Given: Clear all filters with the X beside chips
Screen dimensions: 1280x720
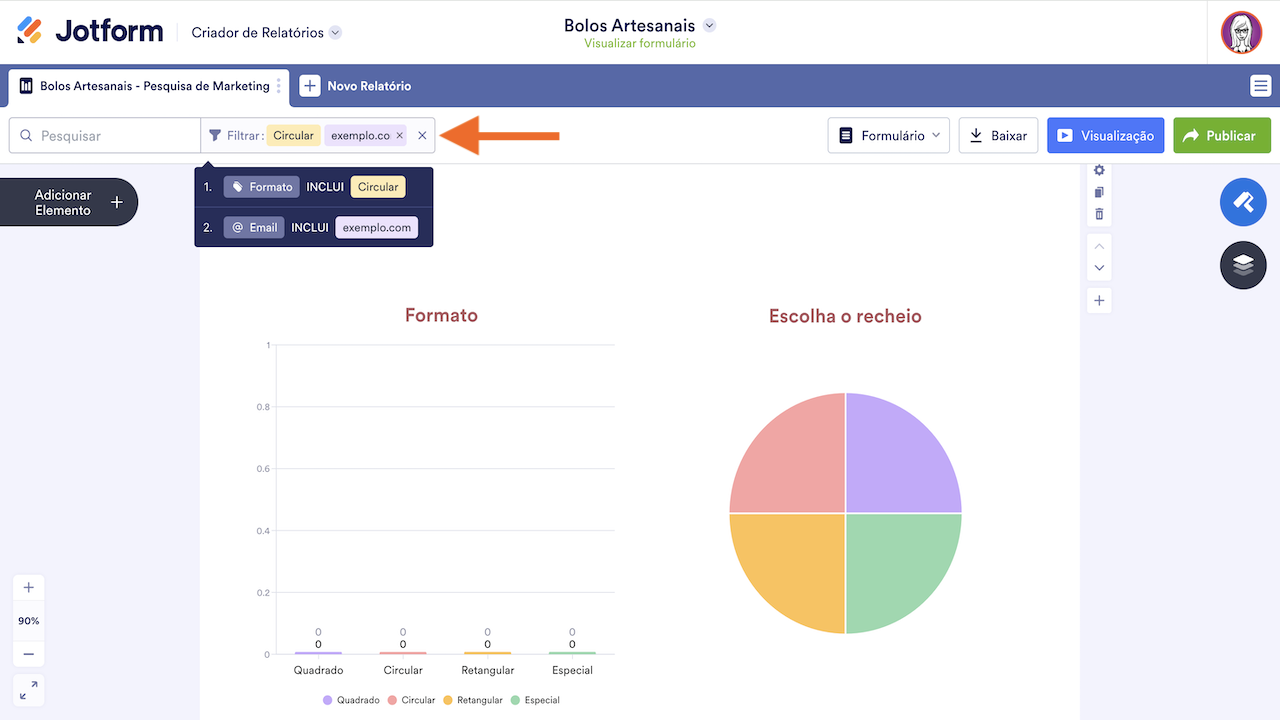Looking at the screenshot, I should tap(423, 135).
